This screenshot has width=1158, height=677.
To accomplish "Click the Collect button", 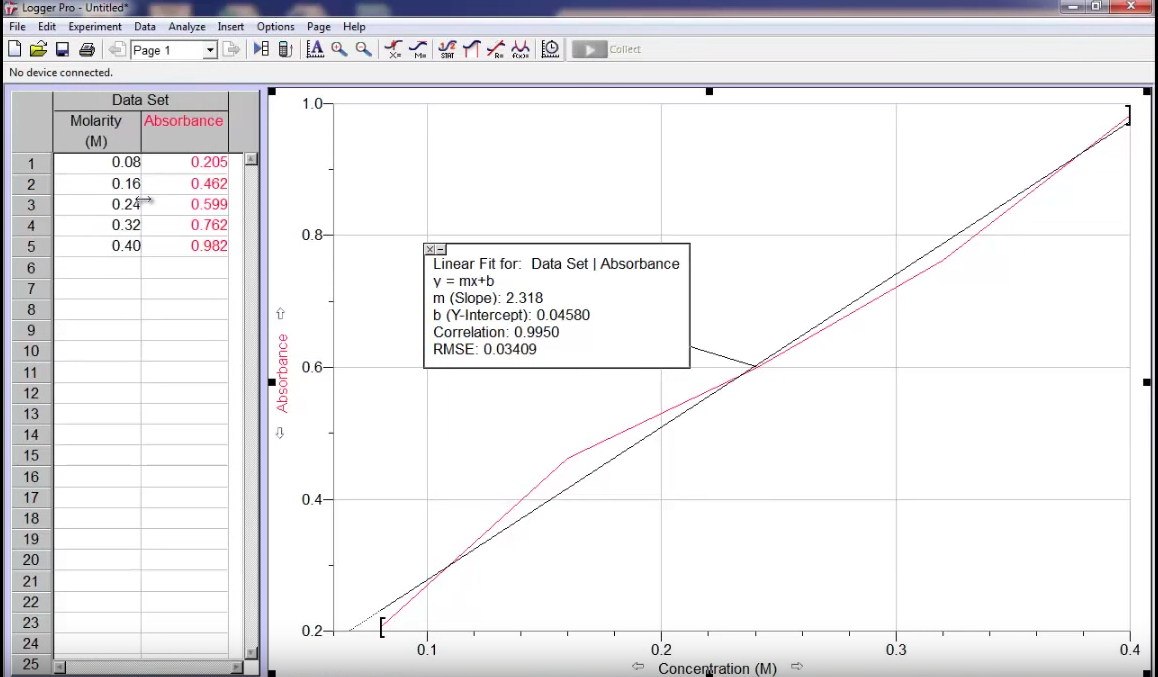I will [x=607, y=49].
